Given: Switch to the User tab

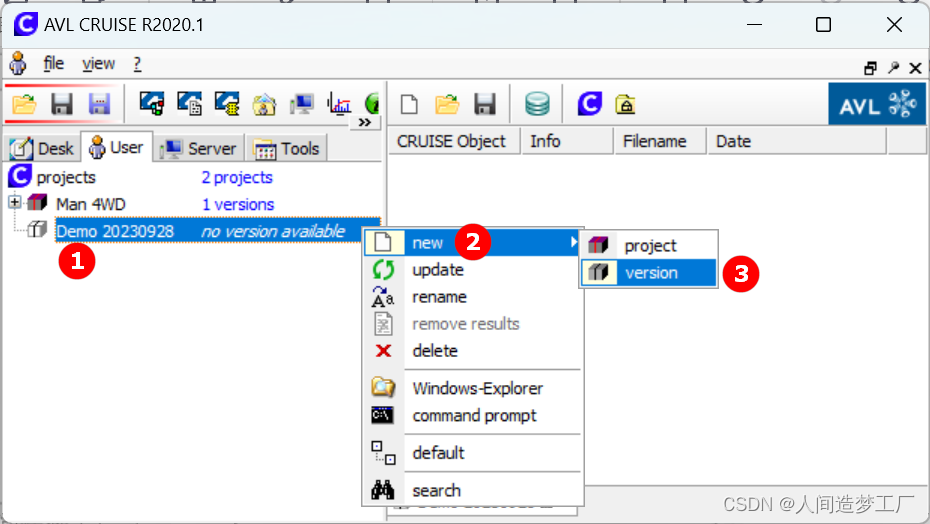Looking at the screenshot, I should pyautogui.click(x=117, y=147).
